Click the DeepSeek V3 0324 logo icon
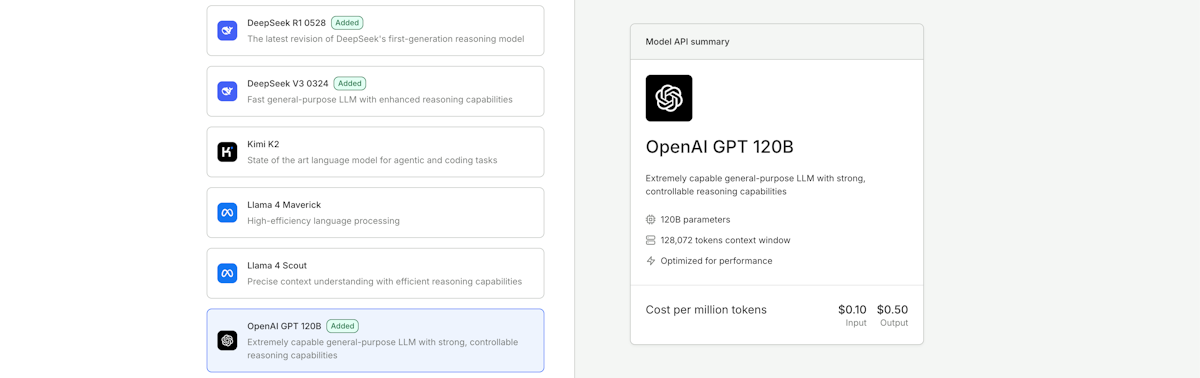The width and height of the screenshot is (1200, 378). click(227, 91)
